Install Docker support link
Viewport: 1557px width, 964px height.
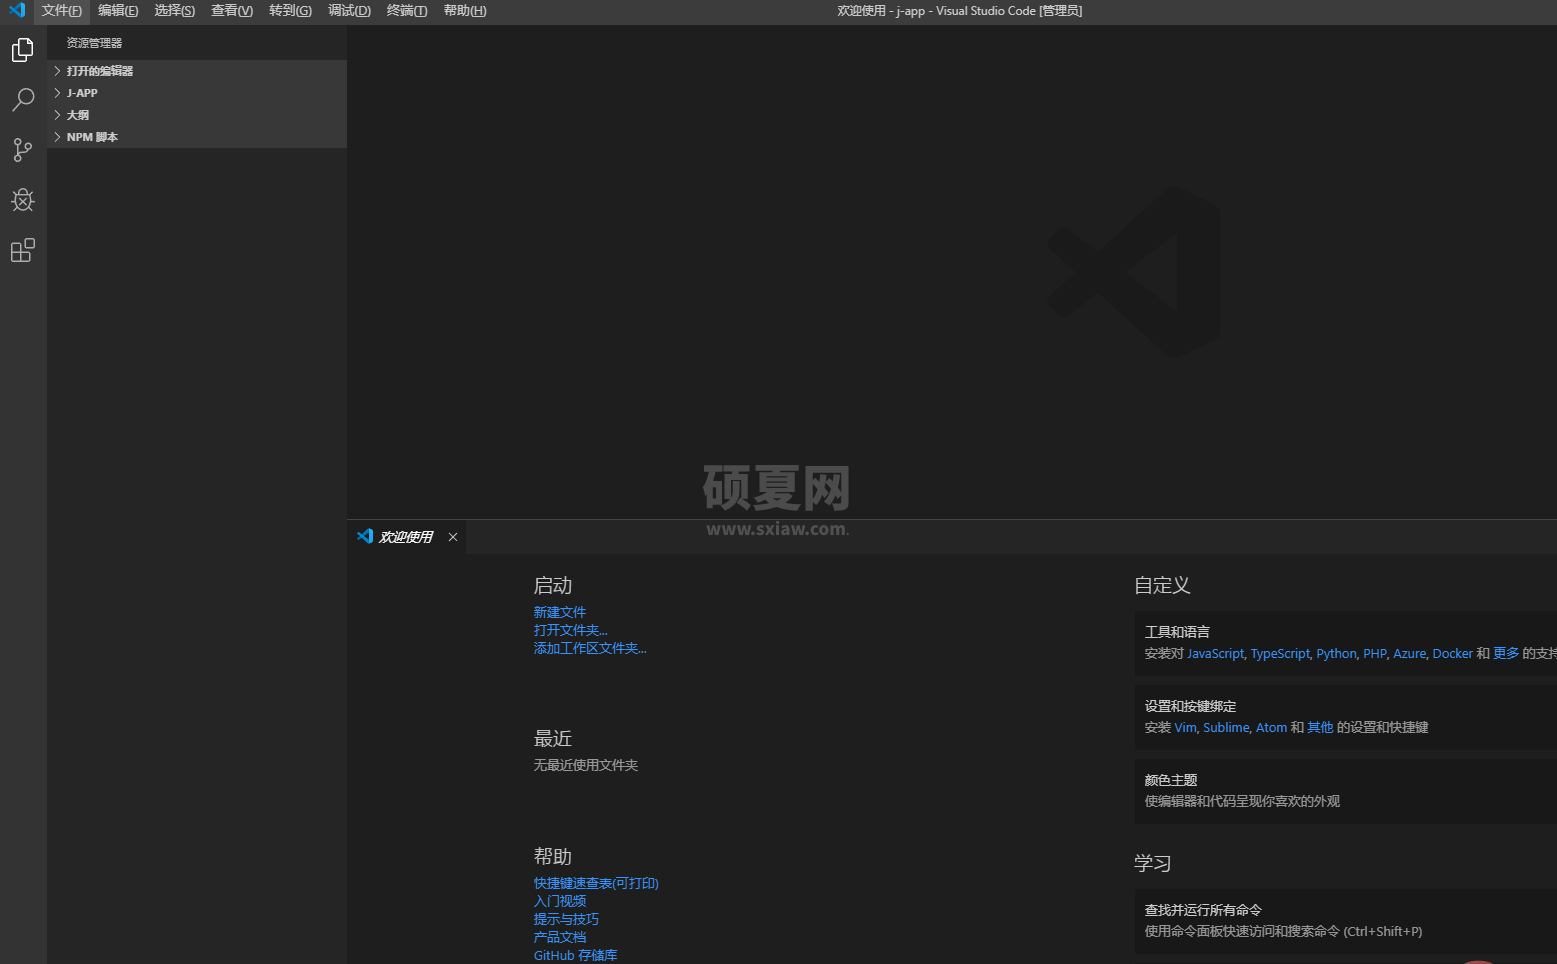coord(1452,653)
